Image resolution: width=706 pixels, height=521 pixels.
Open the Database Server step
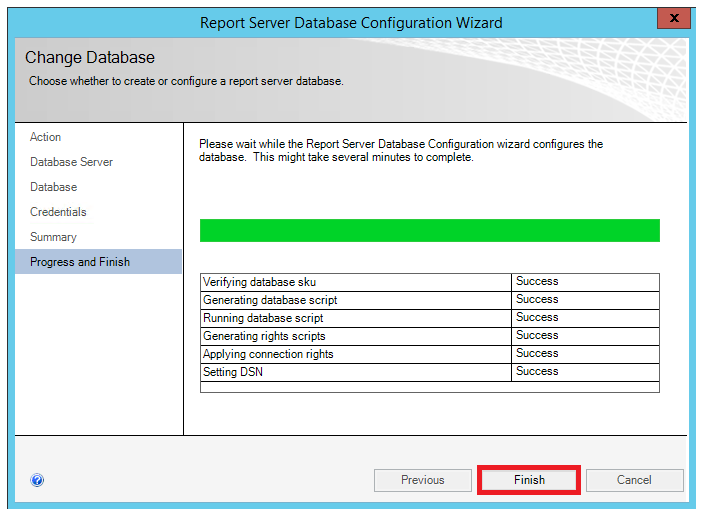tap(71, 162)
